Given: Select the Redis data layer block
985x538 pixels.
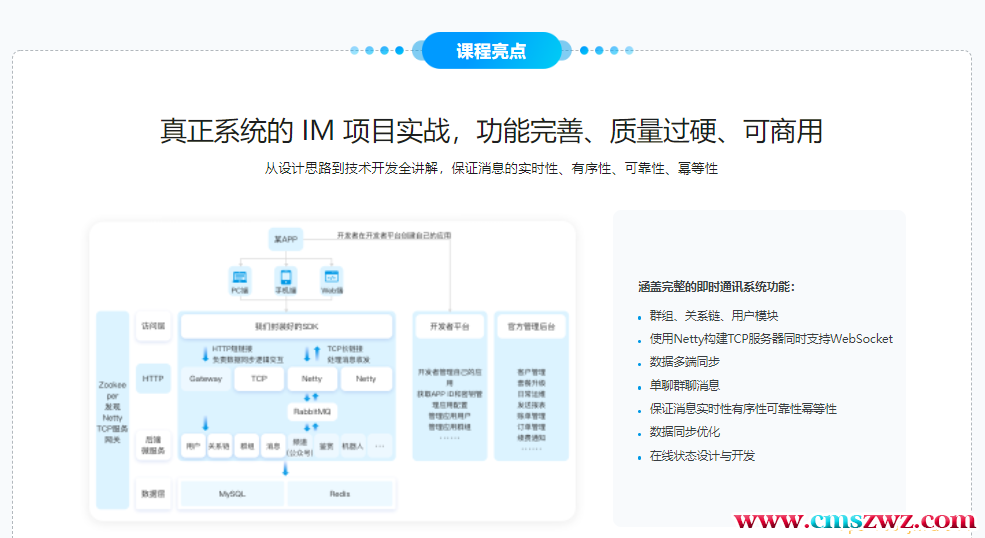Looking at the screenshot, I should (x=339, y=494).
